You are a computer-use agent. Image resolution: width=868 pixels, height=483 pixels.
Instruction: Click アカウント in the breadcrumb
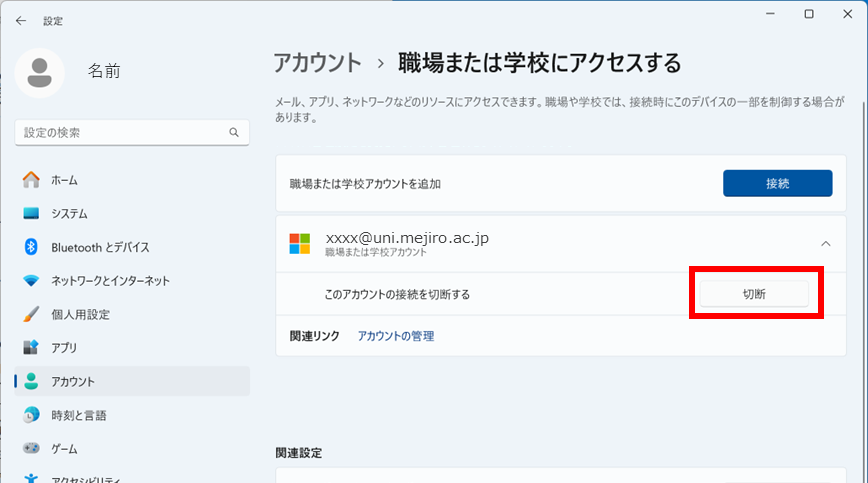pyautogui.click(x=317, y=63)
